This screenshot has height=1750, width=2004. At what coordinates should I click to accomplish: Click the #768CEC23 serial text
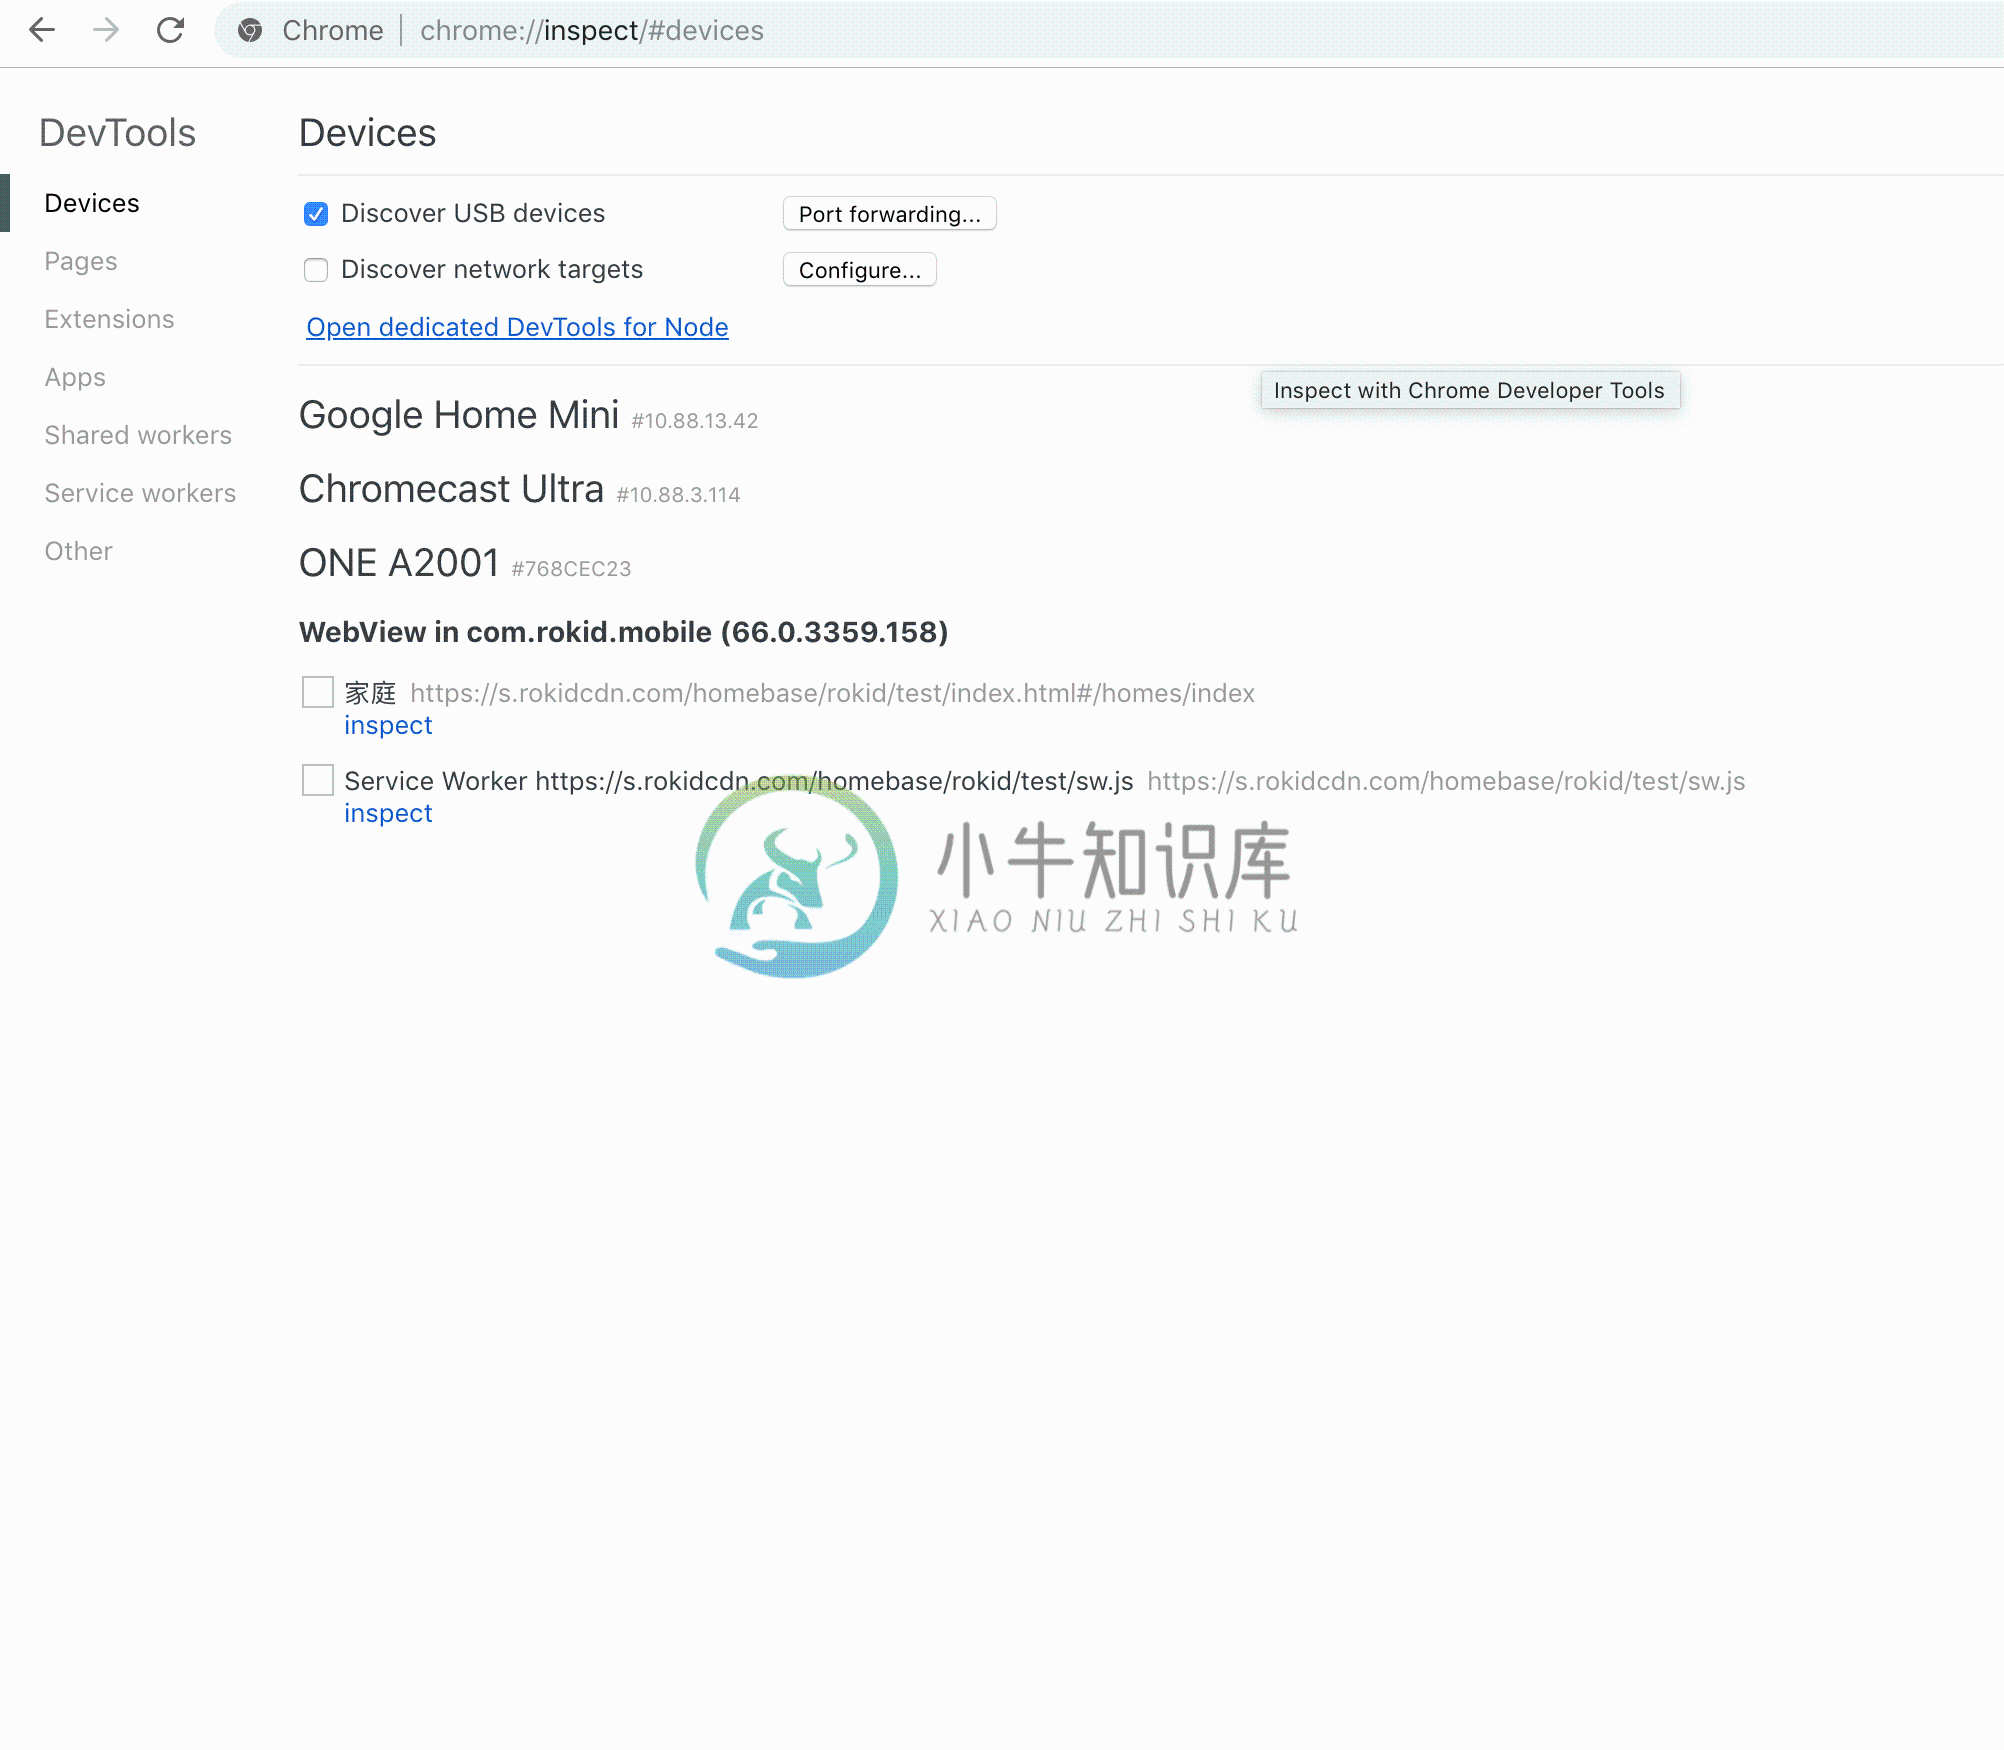(x=571, y=569)
